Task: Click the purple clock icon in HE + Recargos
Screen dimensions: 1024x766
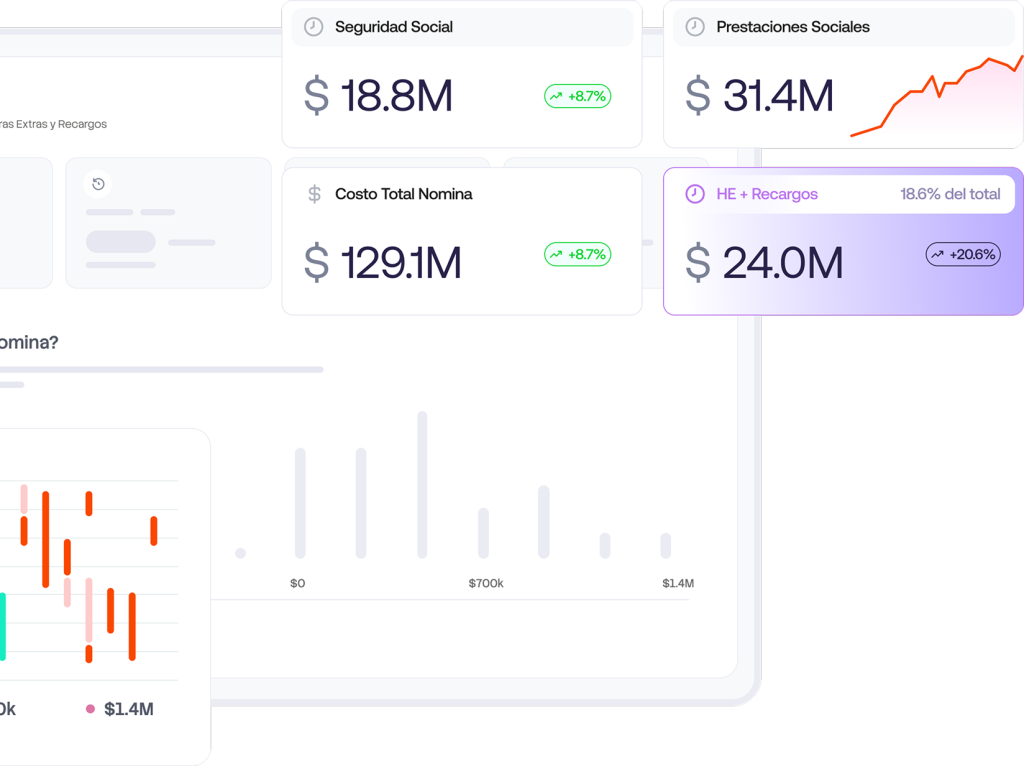Action: click(x=695, y=194)
